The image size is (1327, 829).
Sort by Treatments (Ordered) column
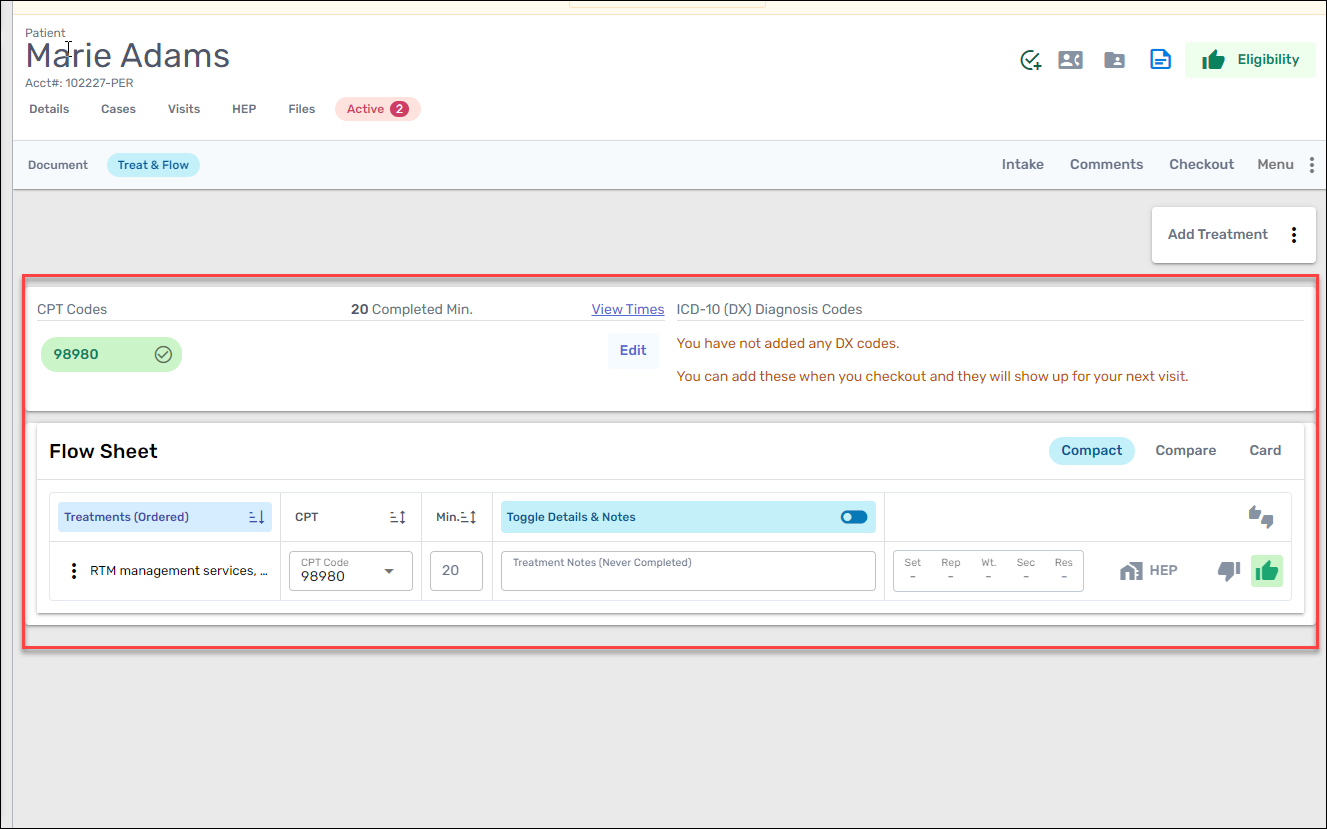tap(256, 517)
